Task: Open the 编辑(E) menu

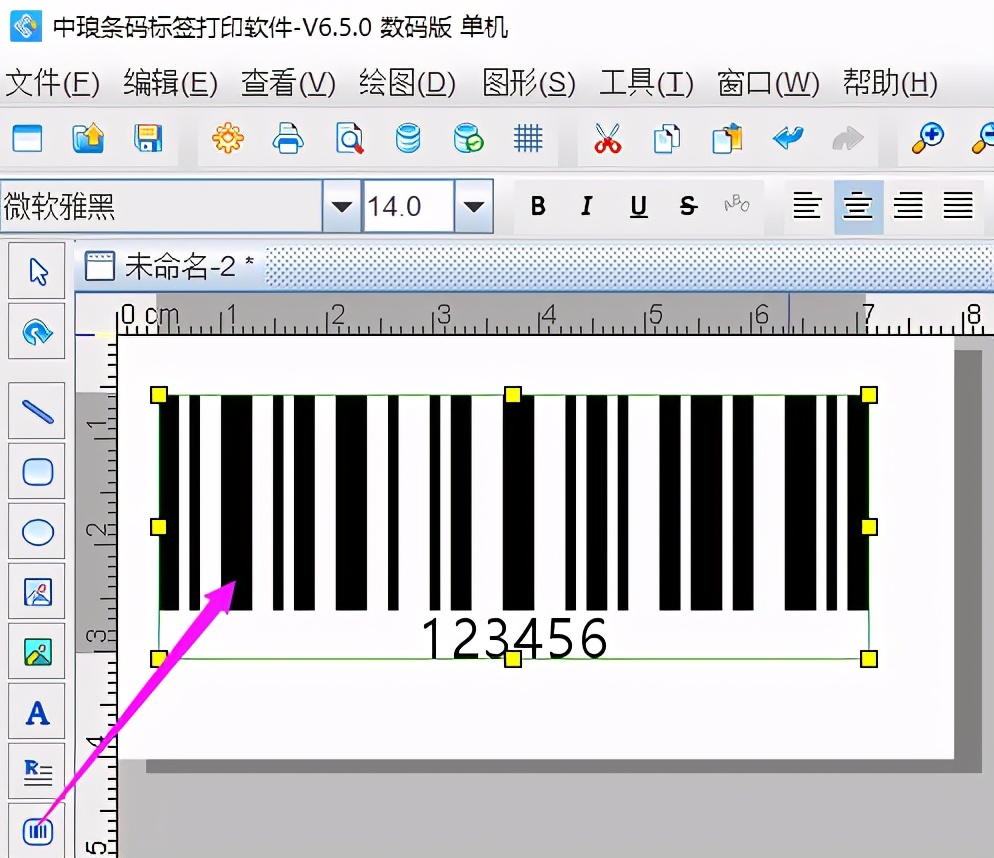Action: point(171,83)
